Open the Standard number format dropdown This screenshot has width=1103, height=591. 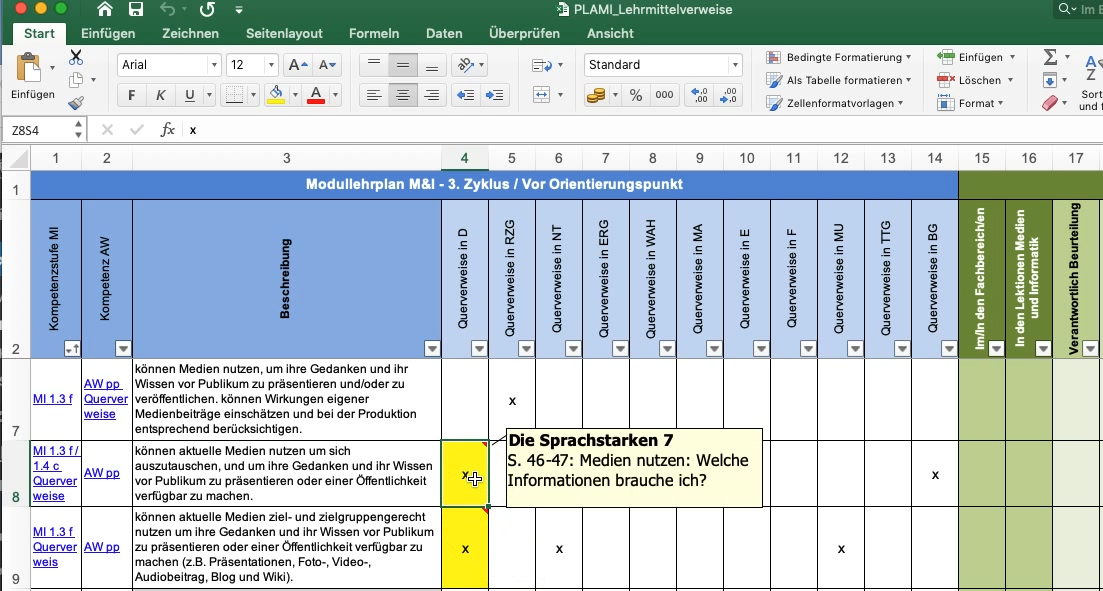[x=736, y=65]
